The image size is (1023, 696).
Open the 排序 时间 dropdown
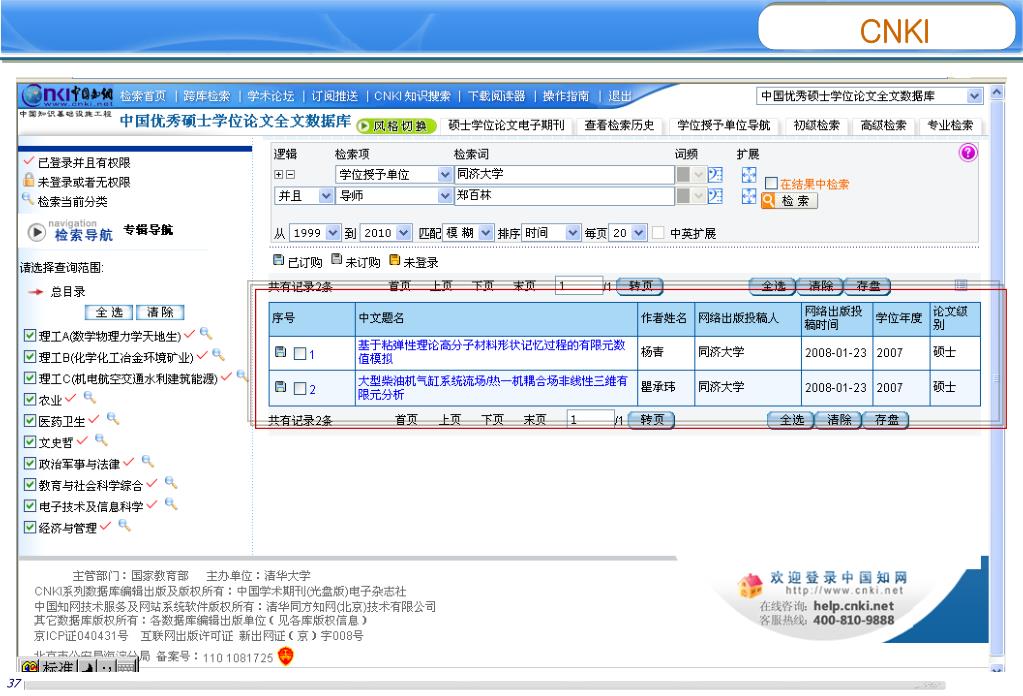click(573, 233)
